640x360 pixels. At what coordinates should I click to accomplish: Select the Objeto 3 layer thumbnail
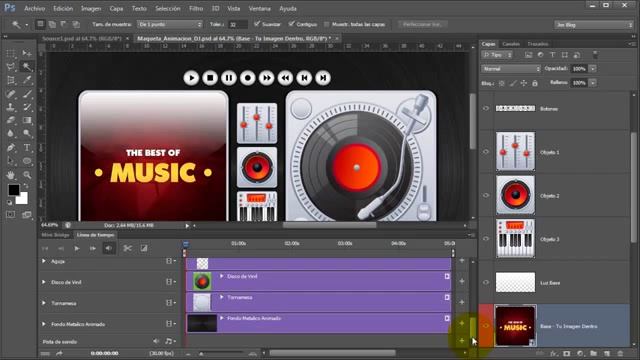(516, 239)
